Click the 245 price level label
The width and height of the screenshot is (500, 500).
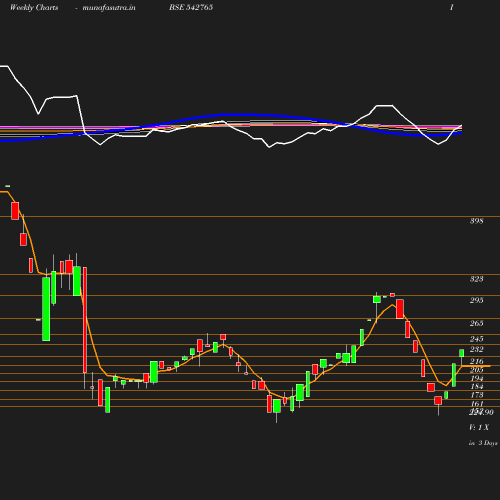tap(476, 339)
